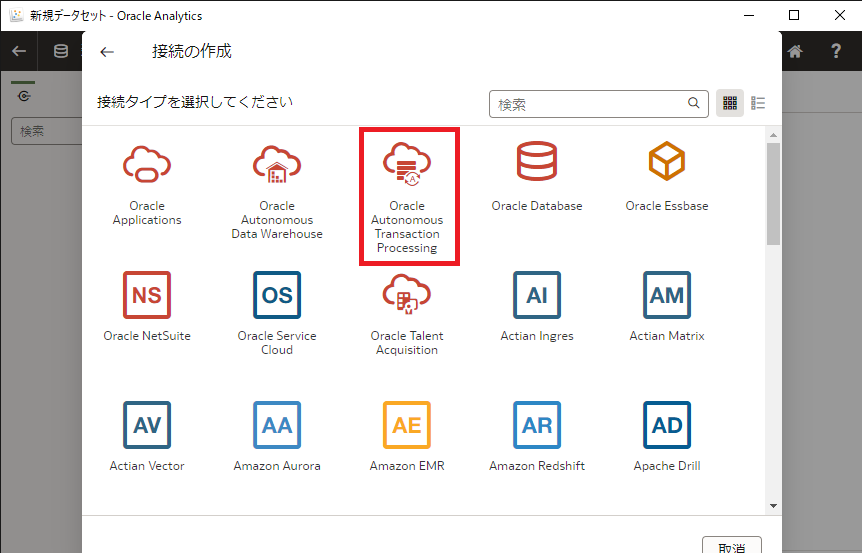Select Oracle Autonomous Transaction Processing
Viewport: 862px width, 553px height.
(407, 165)
